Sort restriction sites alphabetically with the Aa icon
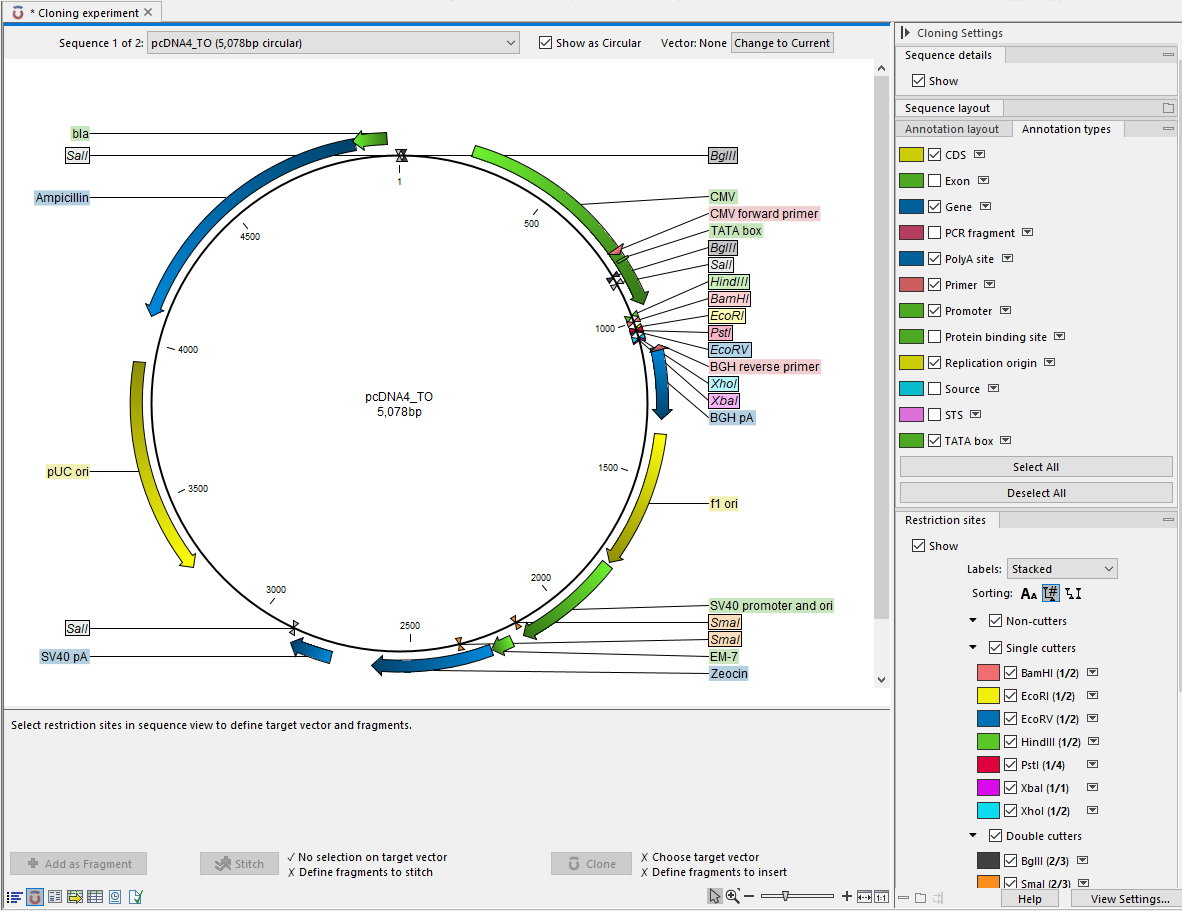Viewport: 1182px width, 911px height. [x=1028, y=594]
